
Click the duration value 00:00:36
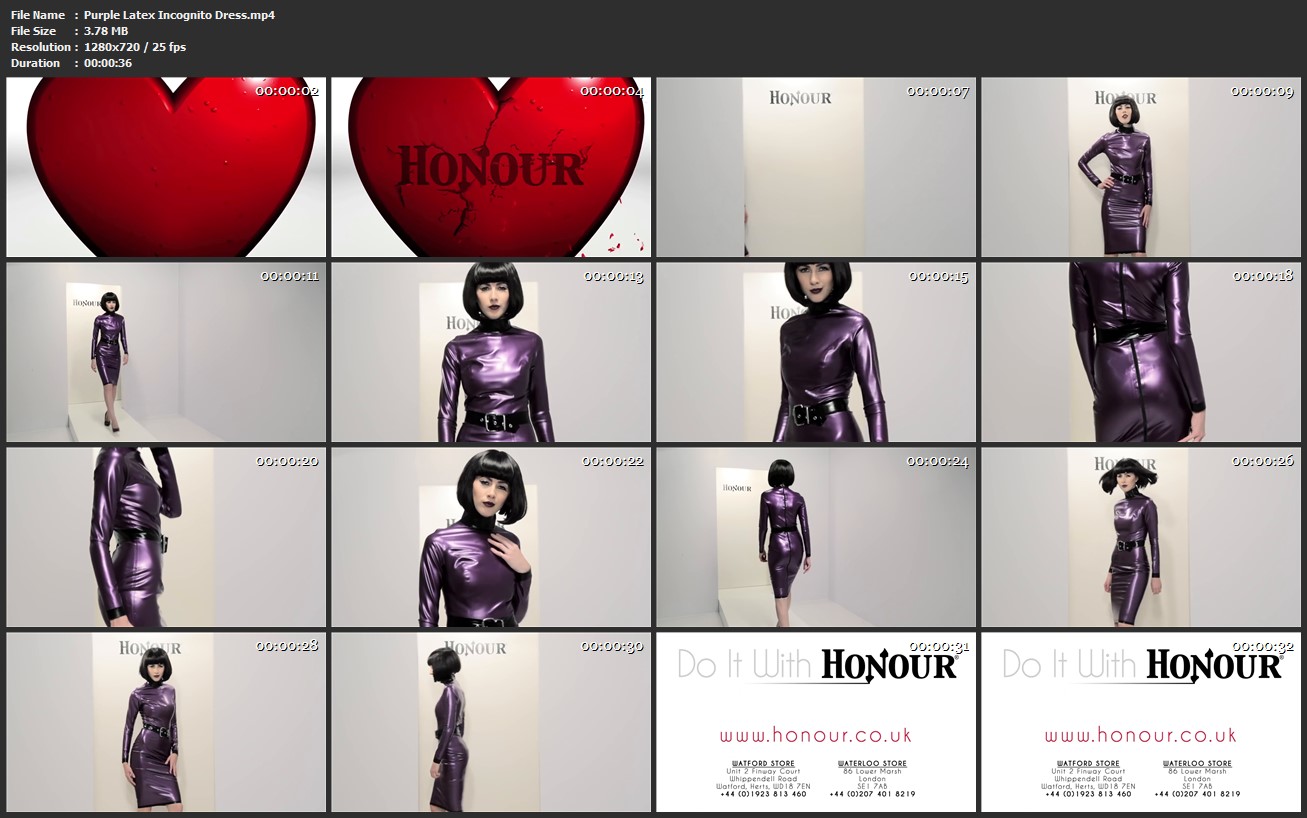(x=108, y=63)
